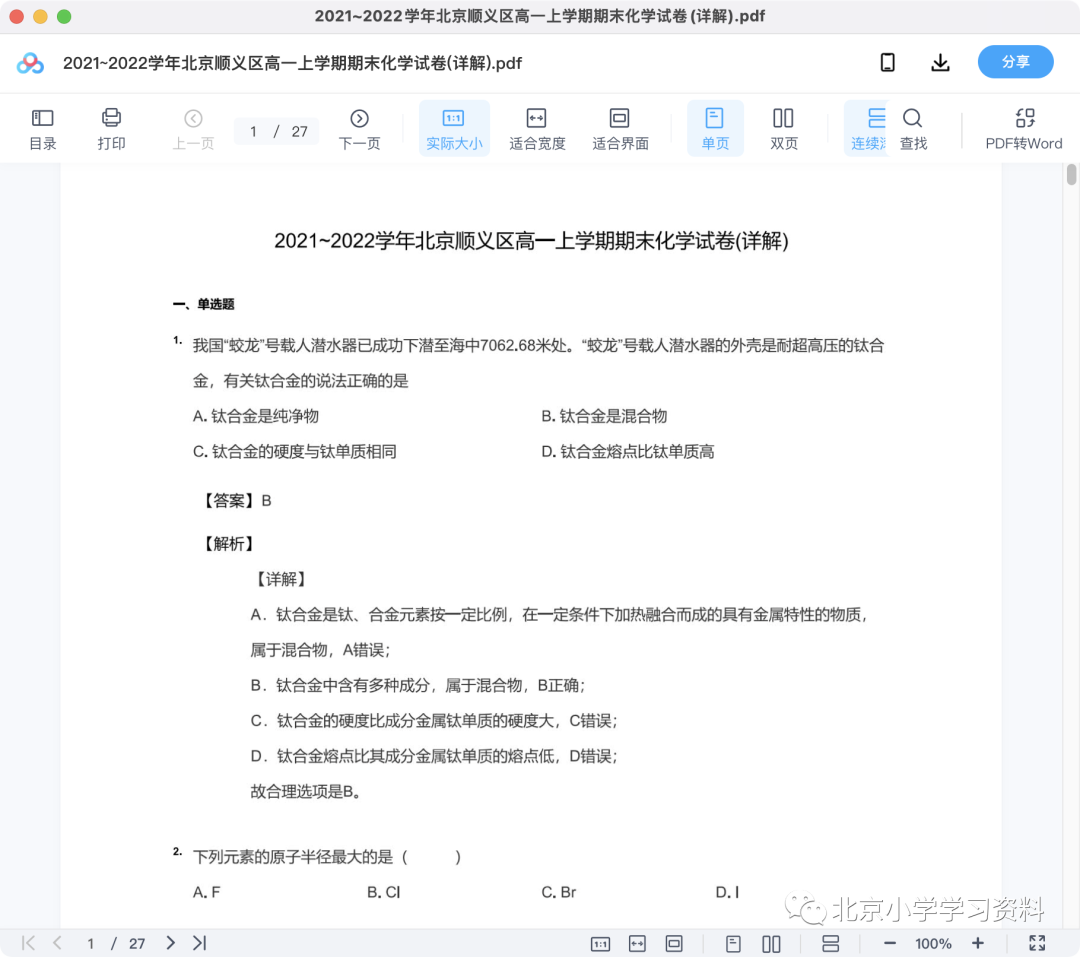
Task: Select 实际大小 actual size view
Action: 454,129
